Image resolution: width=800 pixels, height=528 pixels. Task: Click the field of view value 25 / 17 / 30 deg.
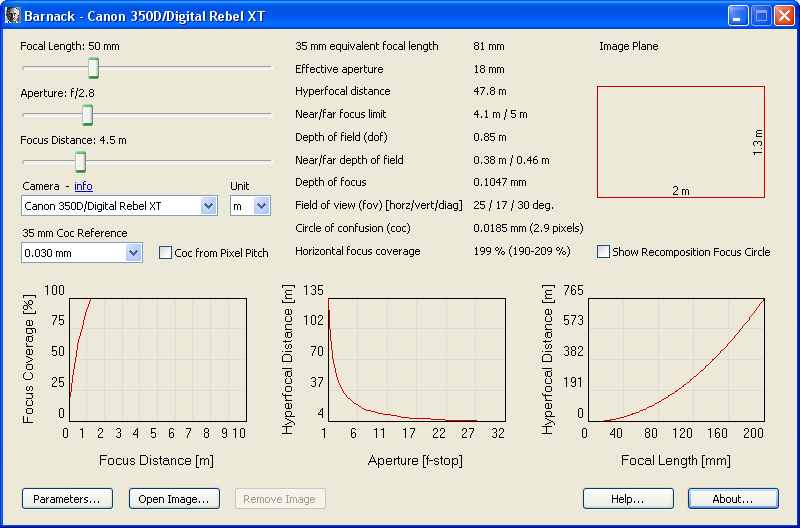point(513,206)
